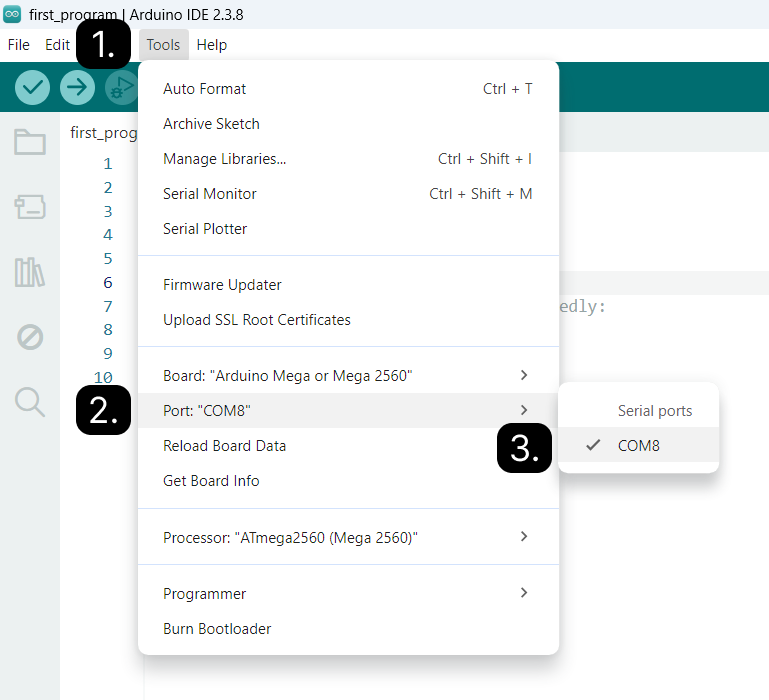Start the Debug play button
Image resolution: width=769 pixels, height=700 pixels.
[x=122, y=87]
